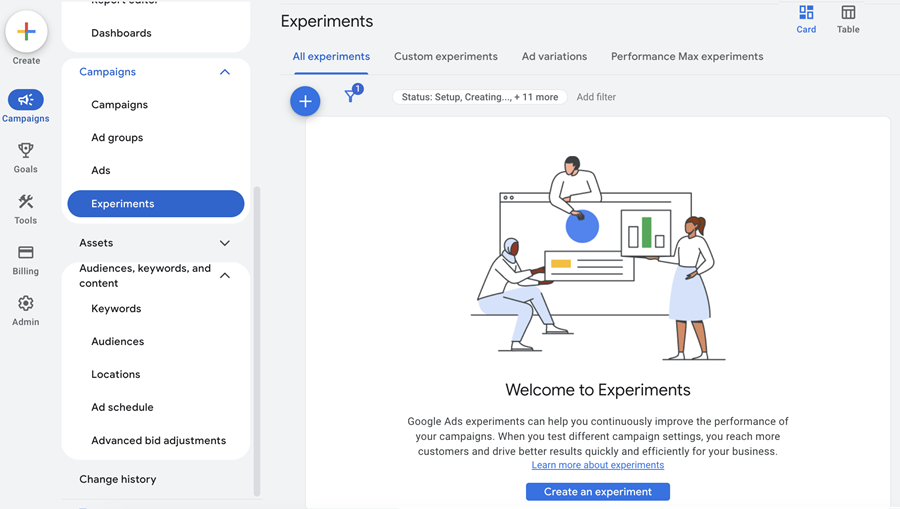Viewport: 900px width, 509px height.
Task: Switch to Table view icon
Action: [848, 13]
